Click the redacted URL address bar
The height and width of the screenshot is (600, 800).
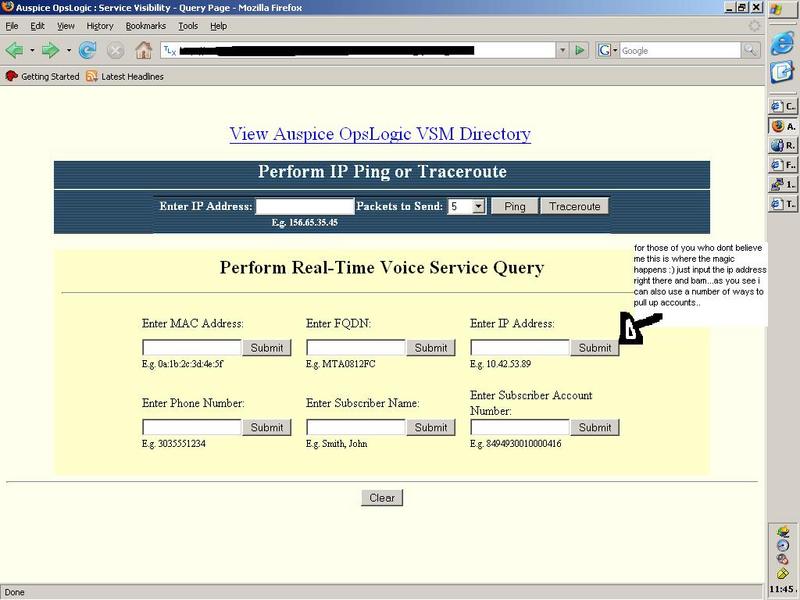[359, 50]
